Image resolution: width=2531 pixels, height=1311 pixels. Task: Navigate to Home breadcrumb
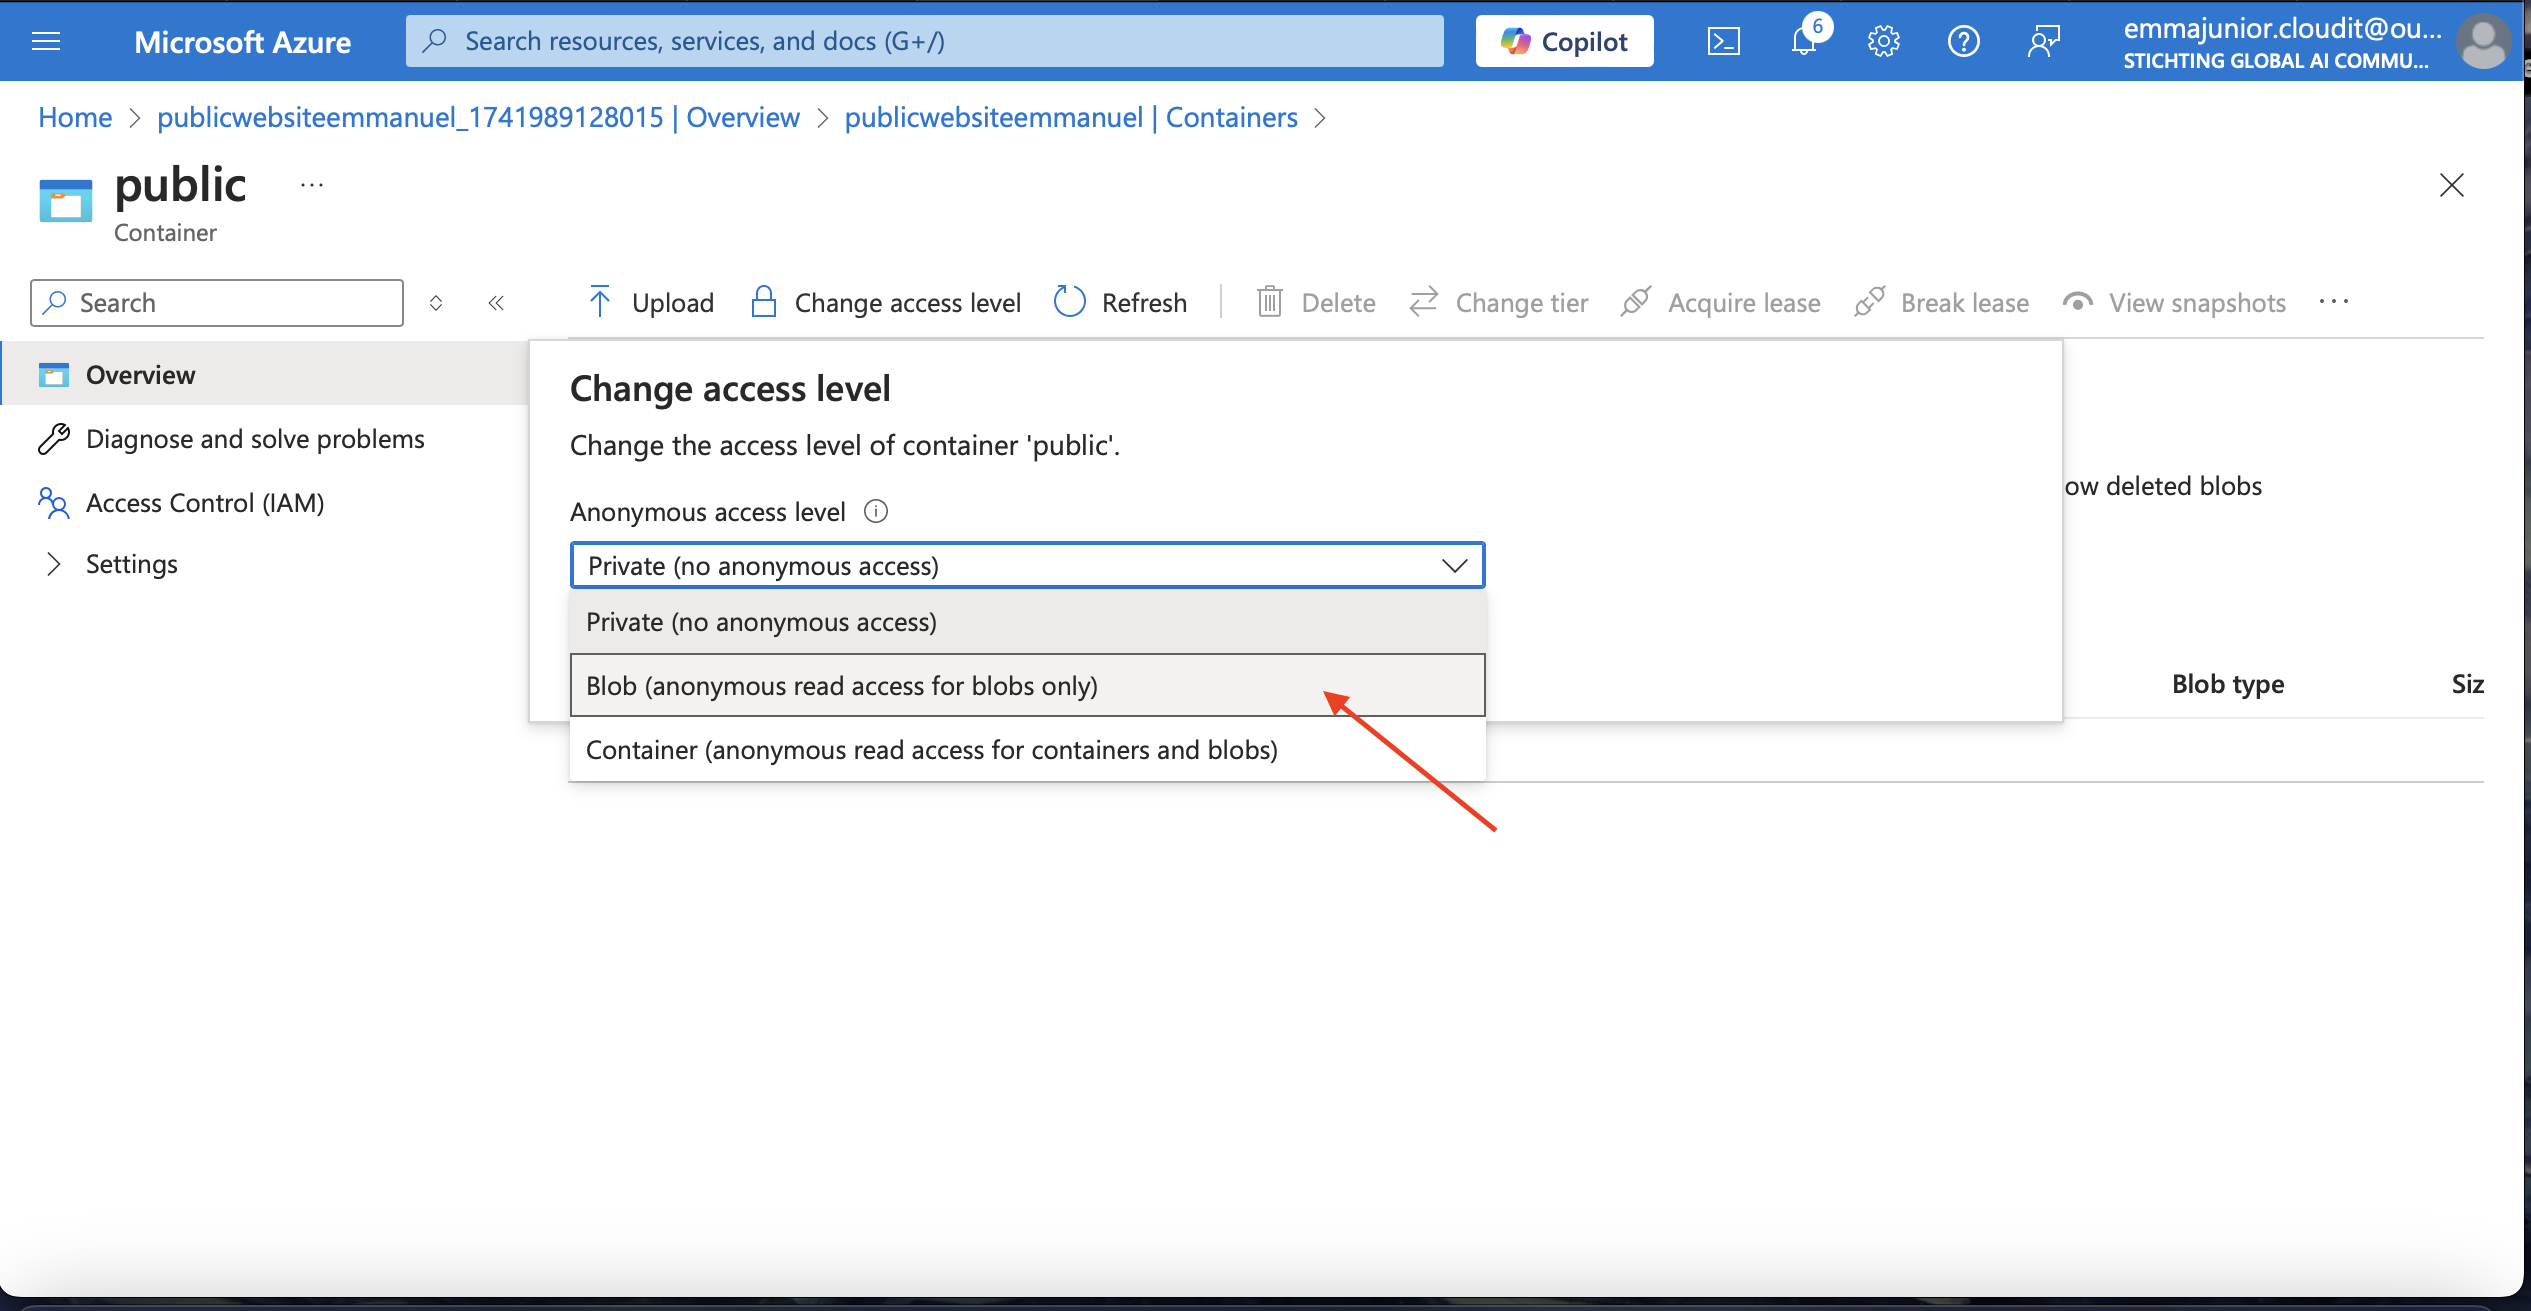pyautogui.click(x=75, y=117)
